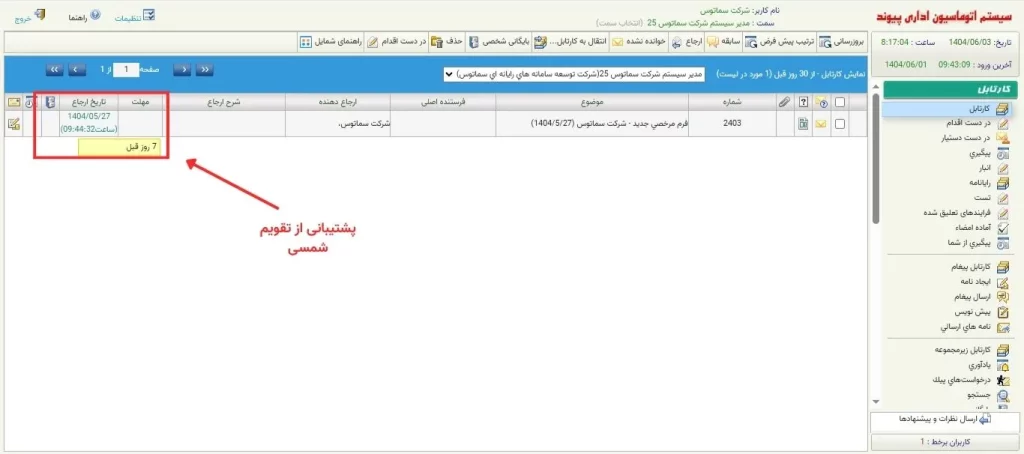Sort by مهلت column header
Screen dimensions: 1024x454
(x=140, y=102)
